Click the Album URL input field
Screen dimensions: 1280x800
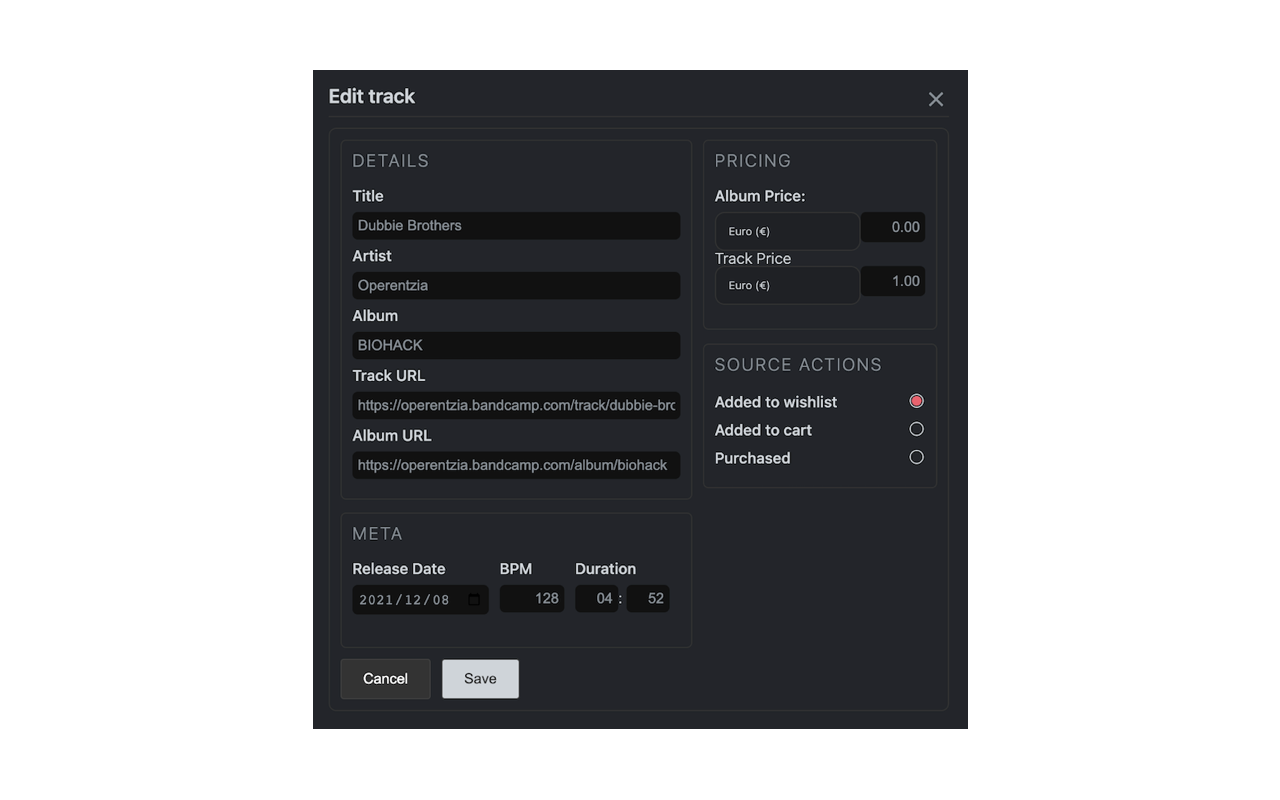coord(515,465)
